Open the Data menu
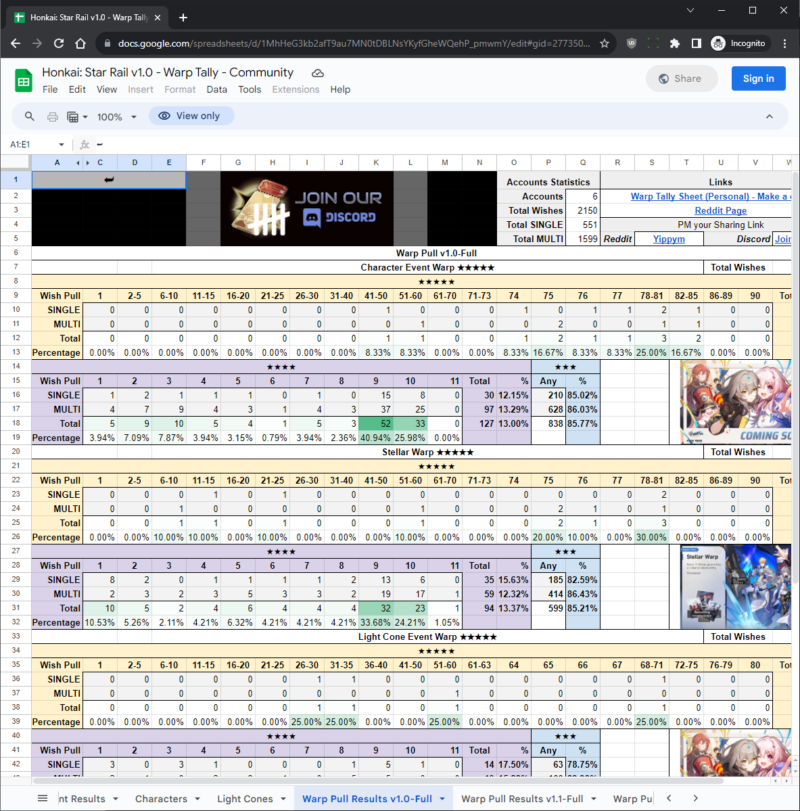 click(218, 89)
